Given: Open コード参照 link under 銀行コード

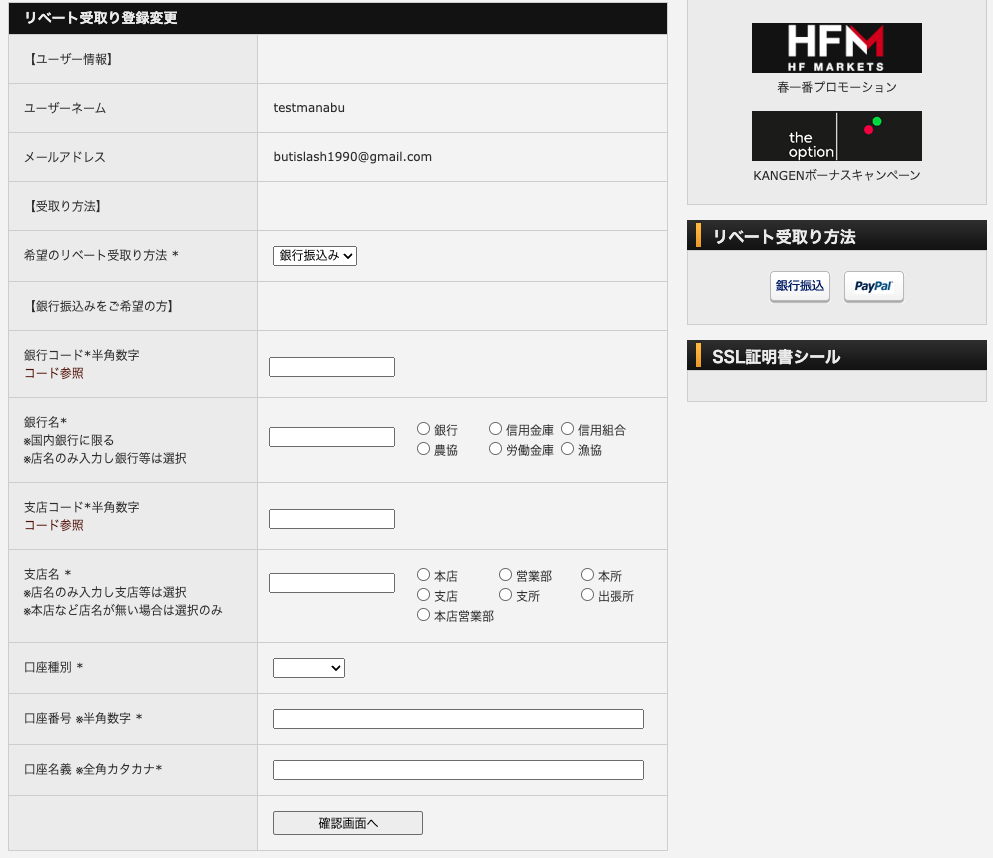Looking at the screenshot, I should pos(54,373).
